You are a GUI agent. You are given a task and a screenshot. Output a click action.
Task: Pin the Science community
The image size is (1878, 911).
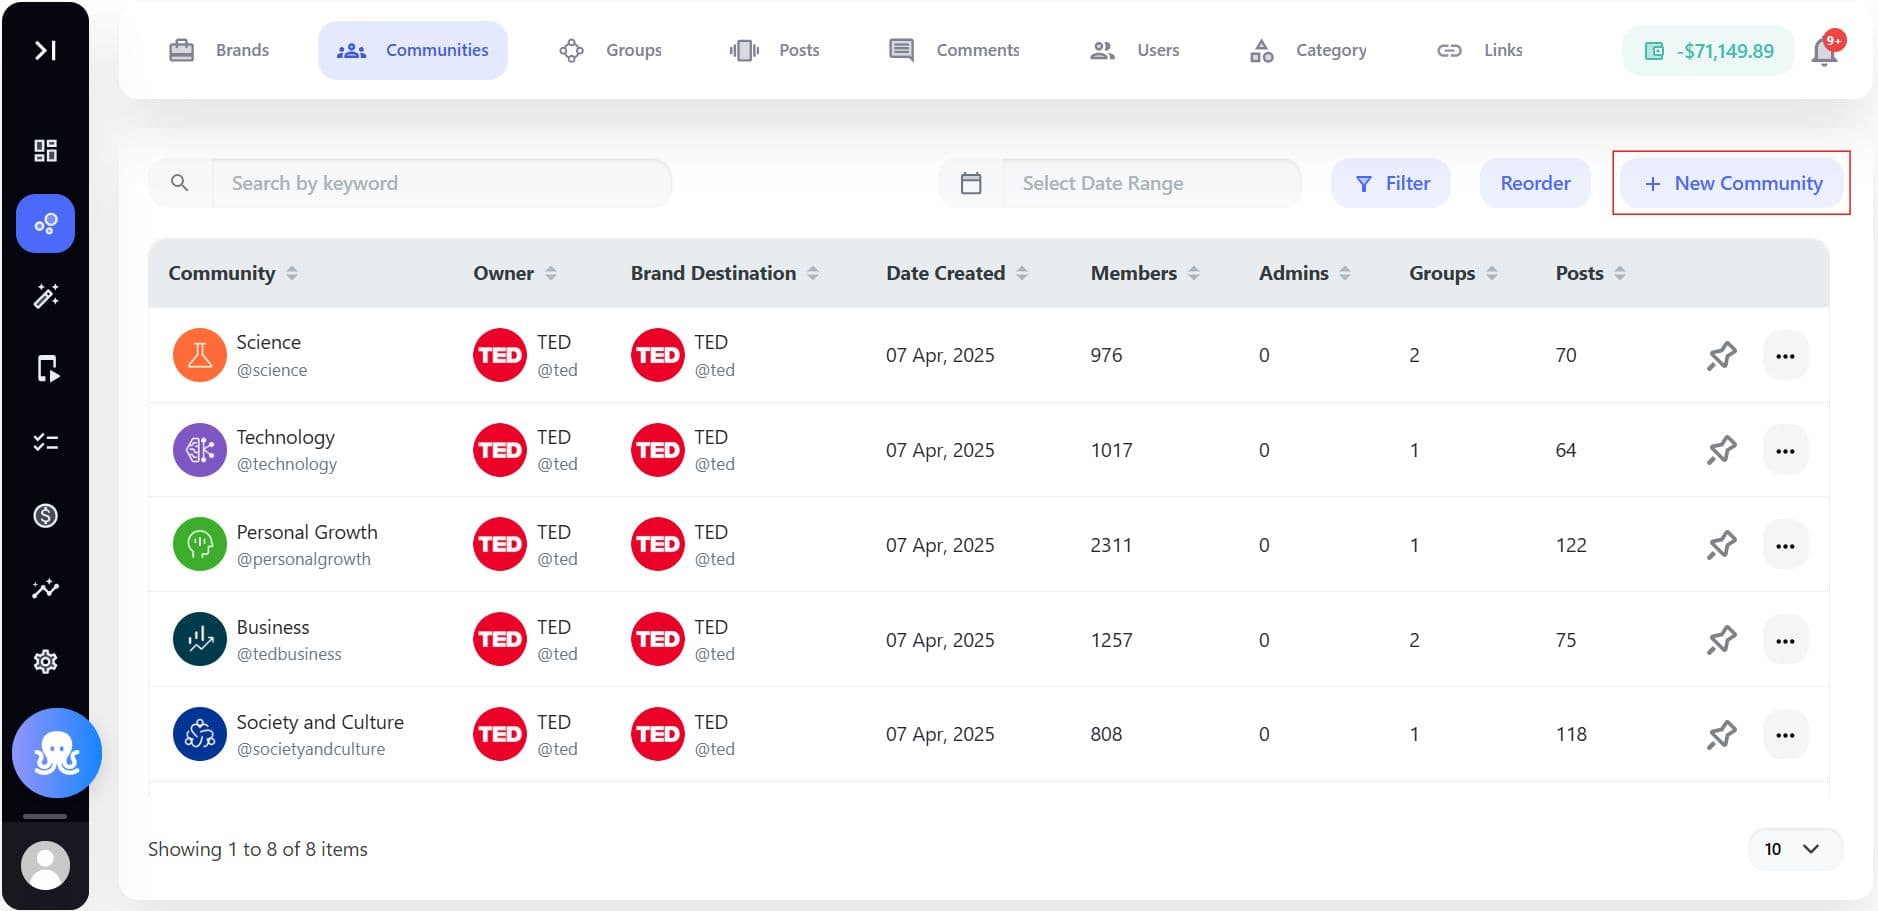coord(1722,355)
